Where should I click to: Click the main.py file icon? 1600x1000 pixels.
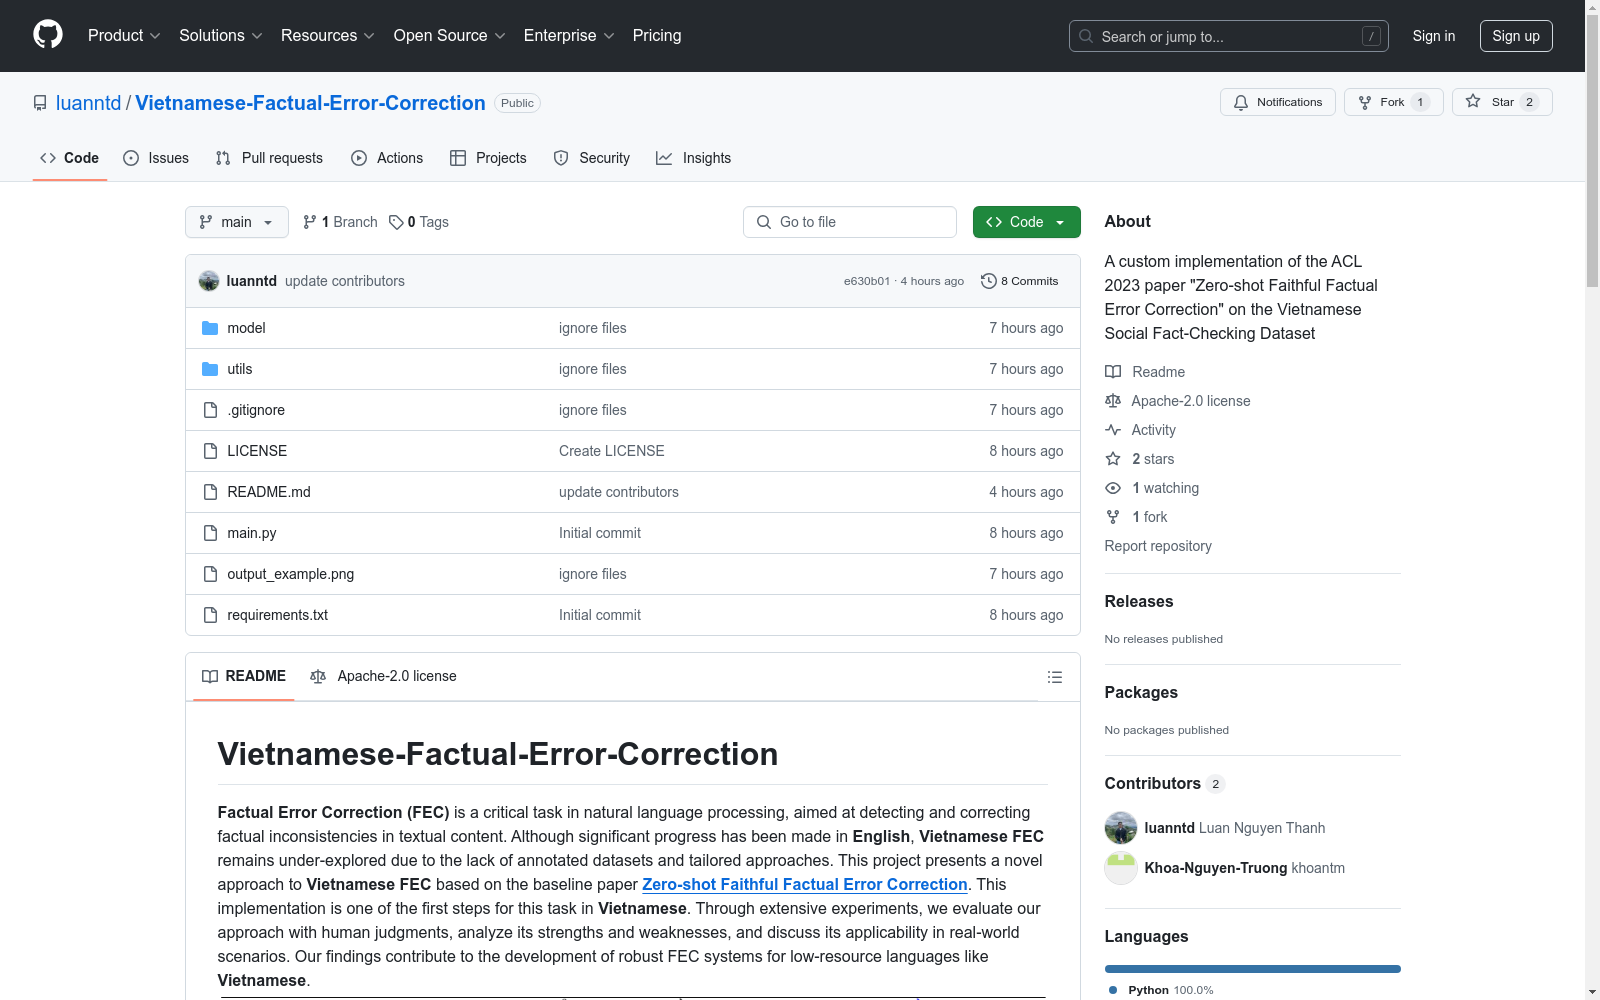point(210,533)
